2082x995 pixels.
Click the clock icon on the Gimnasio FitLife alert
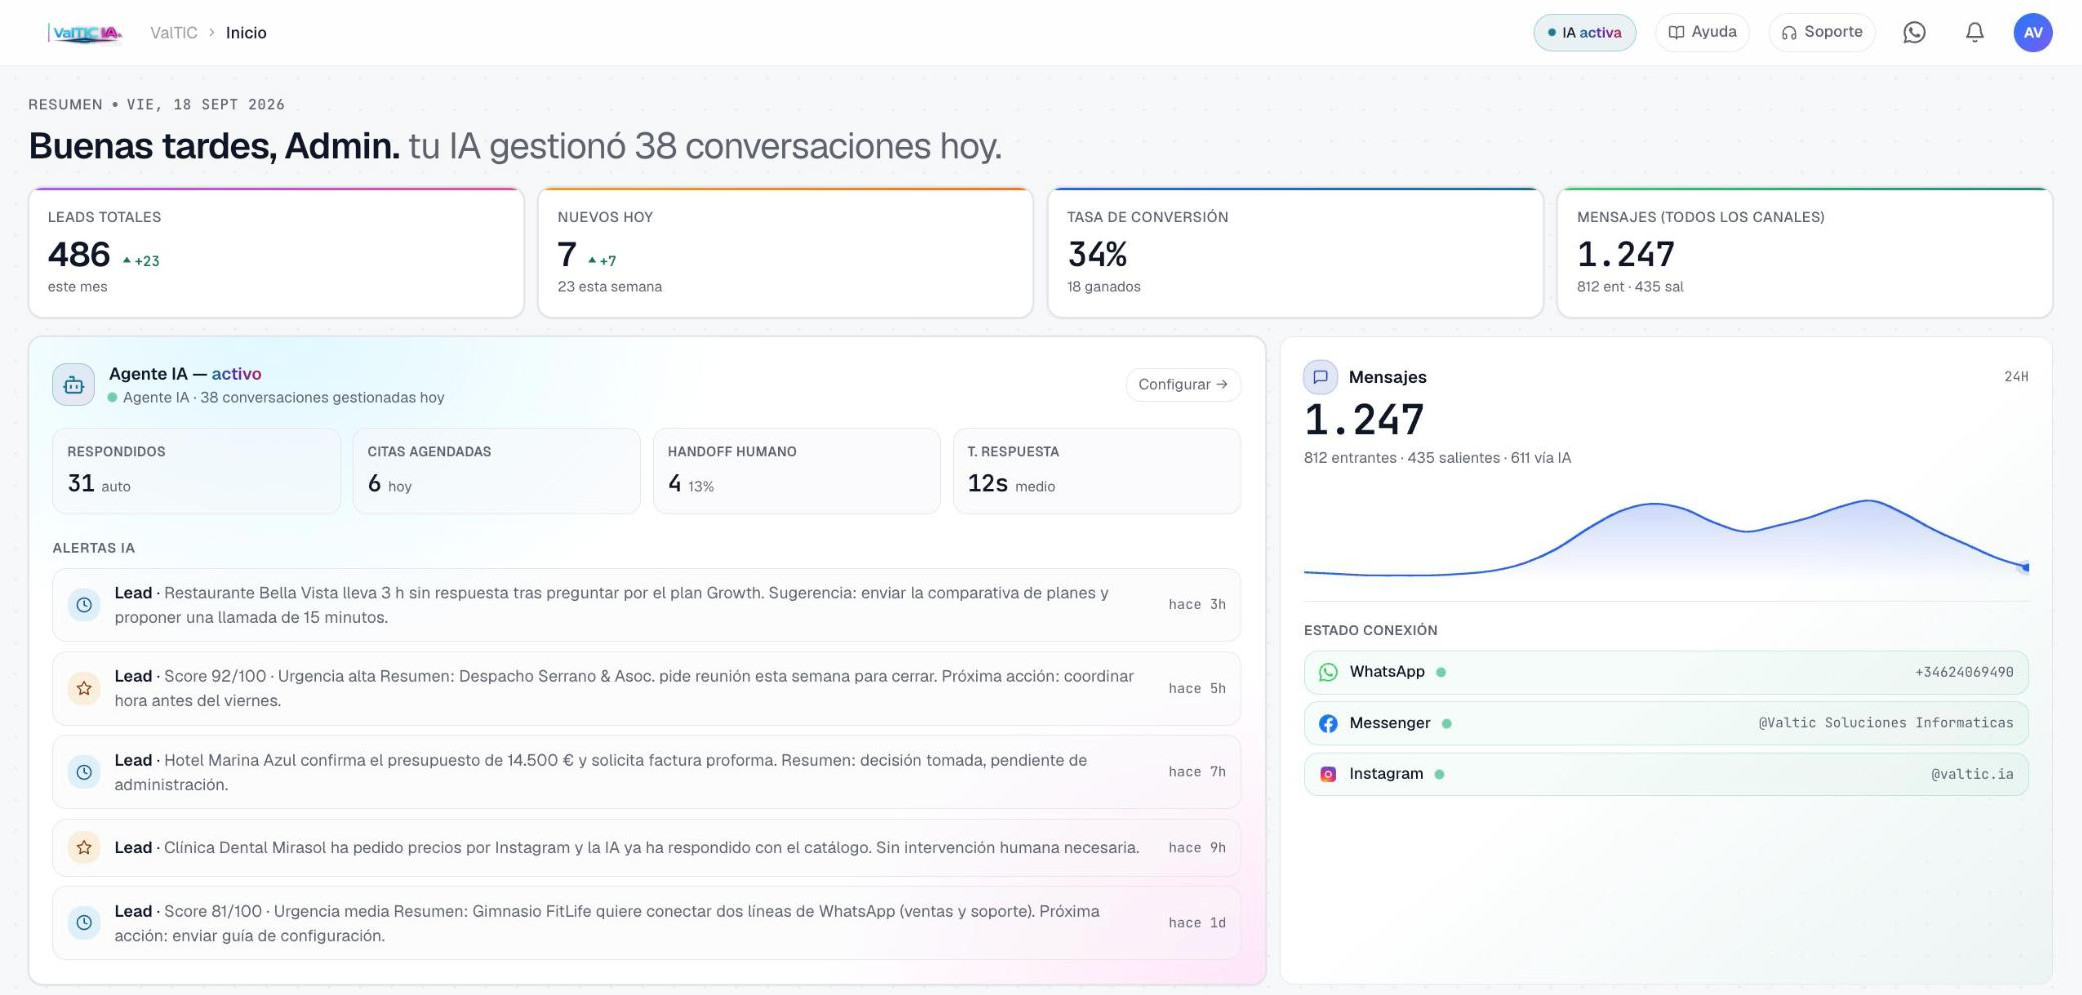click(x=84, y=923)
